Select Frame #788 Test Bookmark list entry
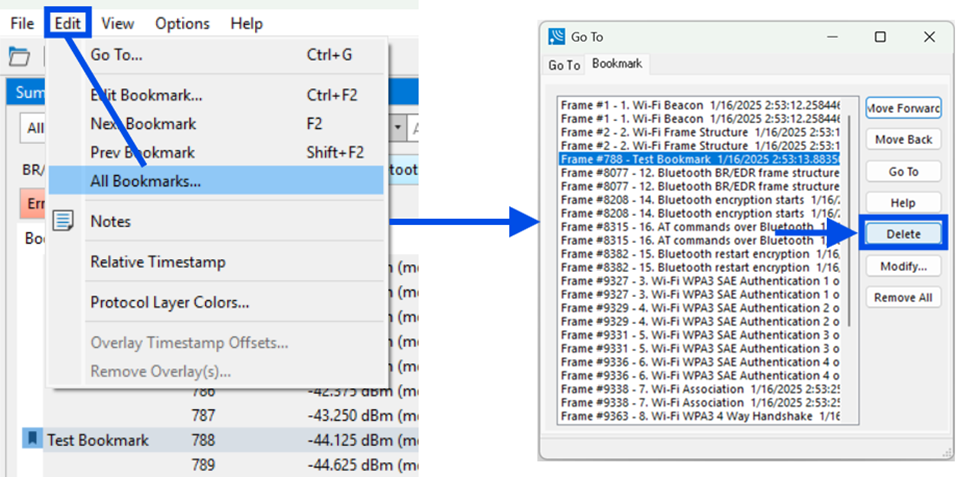 point(699,159)
